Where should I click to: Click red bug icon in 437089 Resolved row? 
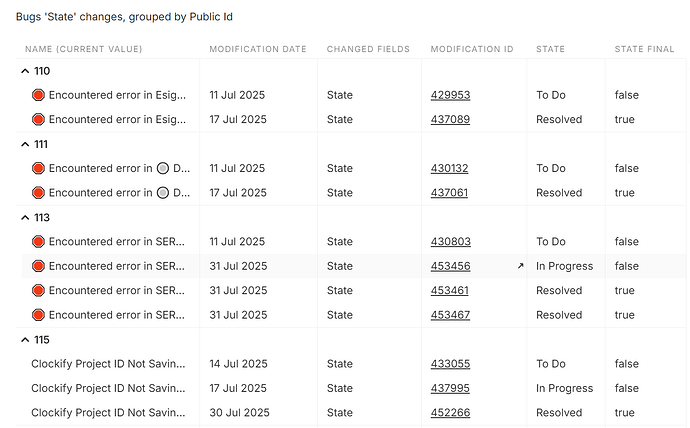38,120
